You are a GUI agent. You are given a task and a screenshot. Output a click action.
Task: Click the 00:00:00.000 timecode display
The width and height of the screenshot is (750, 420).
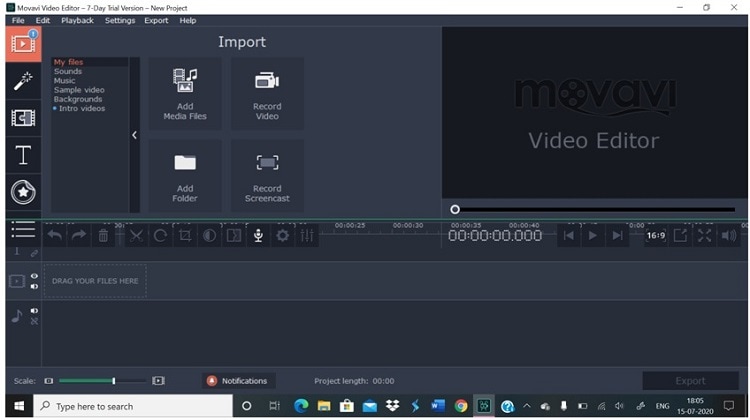[495, 236]
